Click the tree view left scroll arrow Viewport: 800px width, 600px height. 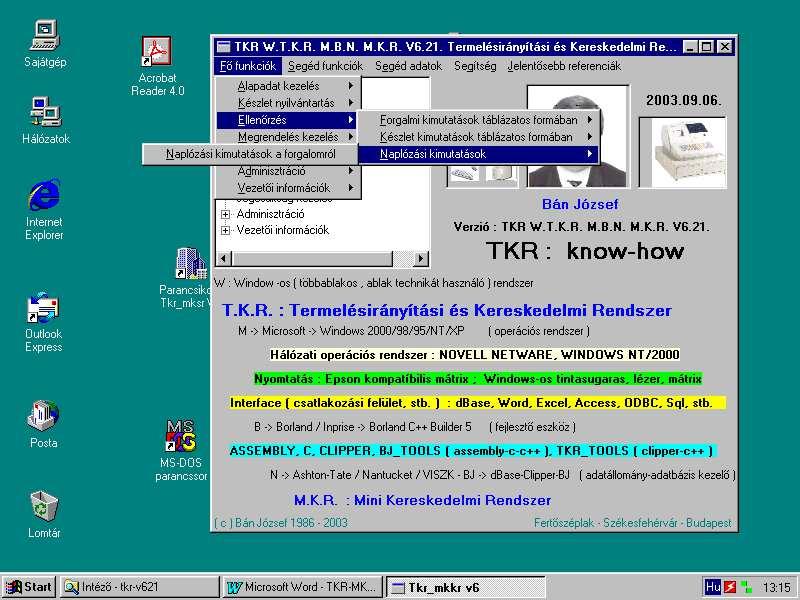[223, 259]
